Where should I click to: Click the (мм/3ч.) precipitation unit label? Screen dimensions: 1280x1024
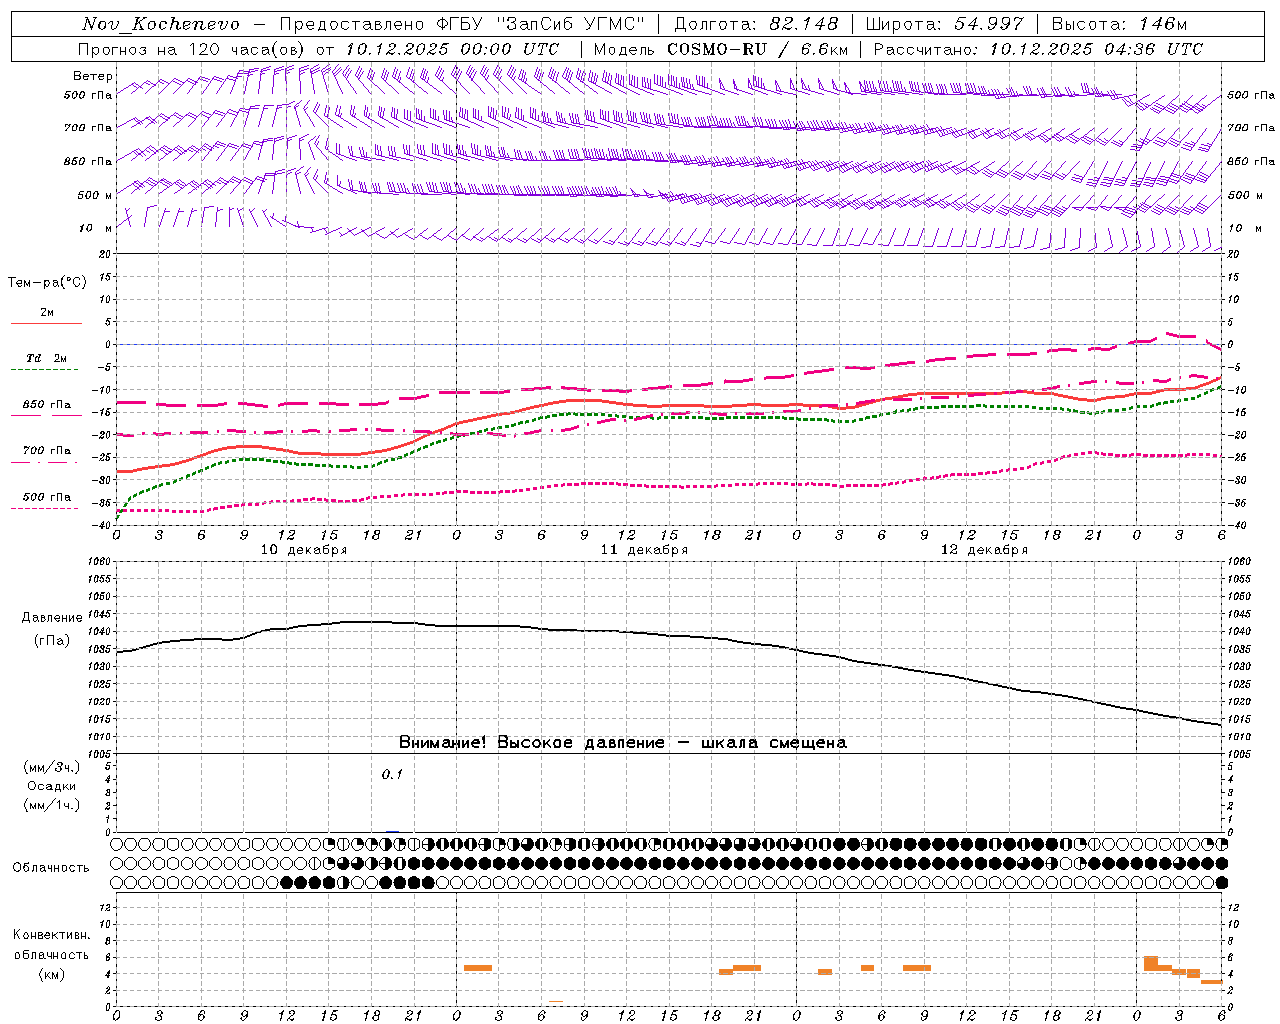pos(52,768)
